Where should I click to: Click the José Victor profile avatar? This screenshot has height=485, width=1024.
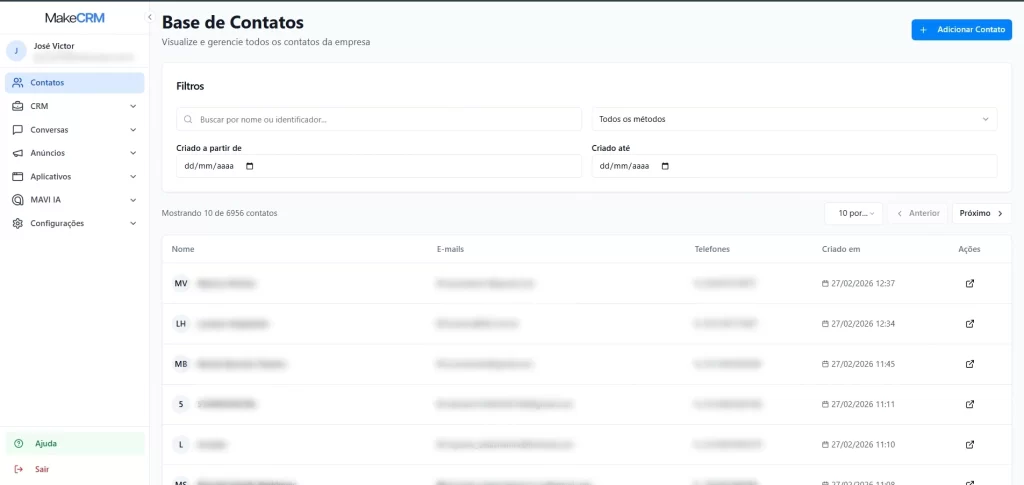click(x=16, y=51)
